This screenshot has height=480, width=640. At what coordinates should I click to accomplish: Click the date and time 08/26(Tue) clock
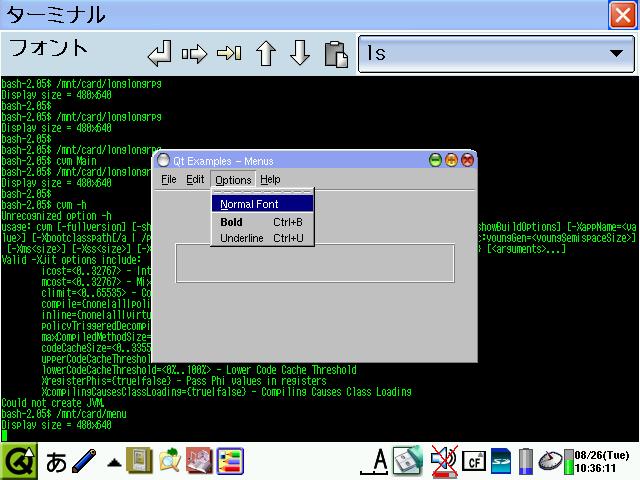tap(602, 462)
